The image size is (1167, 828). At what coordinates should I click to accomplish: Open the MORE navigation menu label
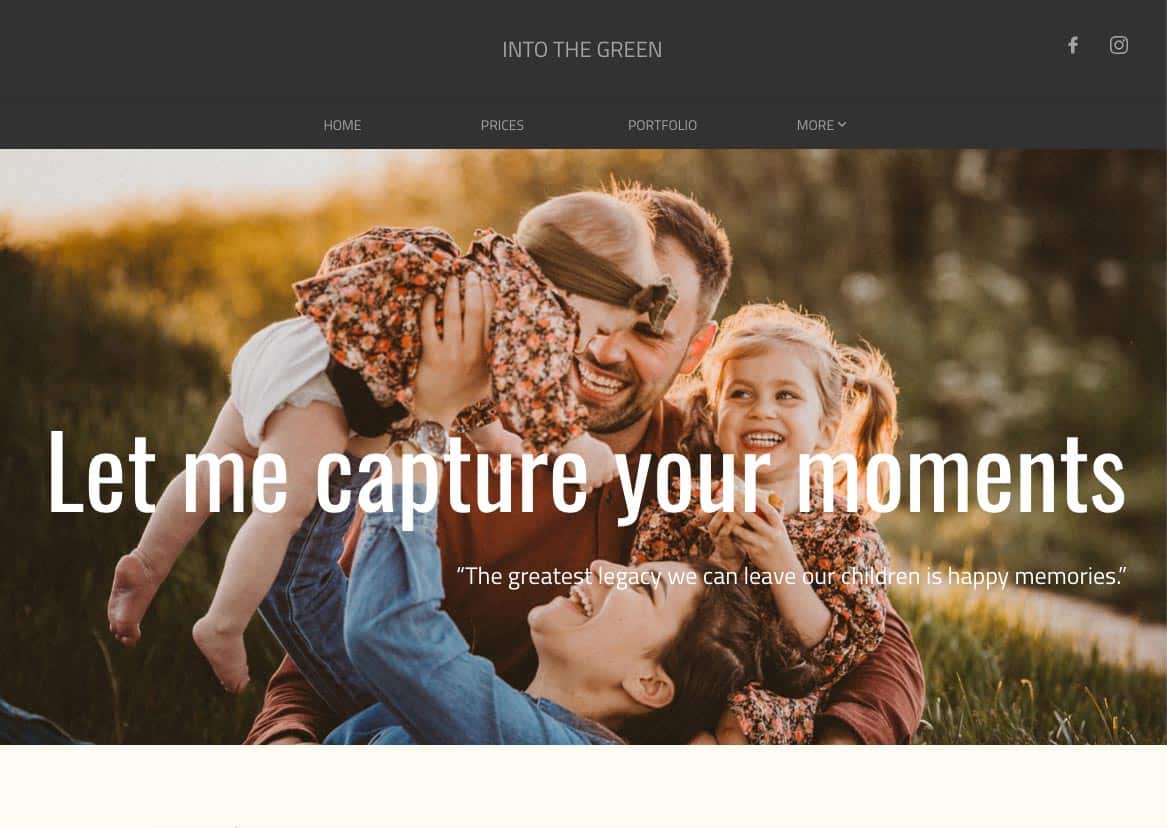[815, 125]
